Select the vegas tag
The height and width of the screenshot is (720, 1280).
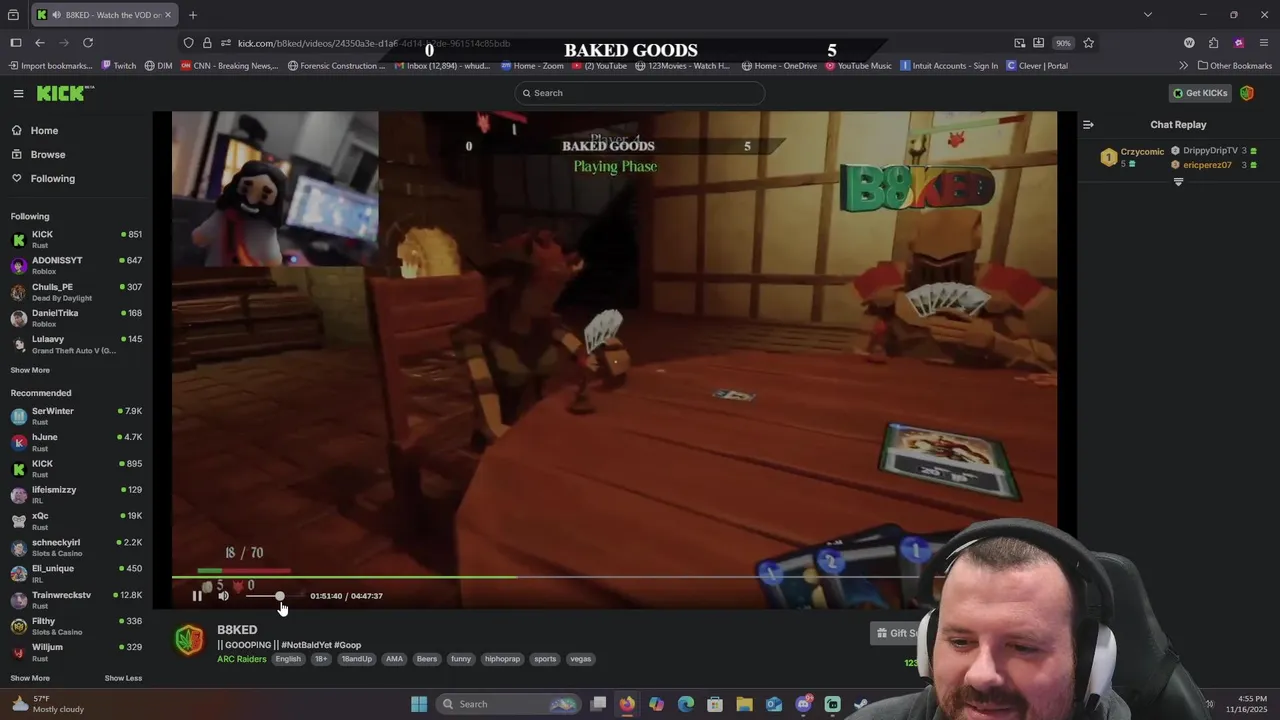click(x=581, y=659)
